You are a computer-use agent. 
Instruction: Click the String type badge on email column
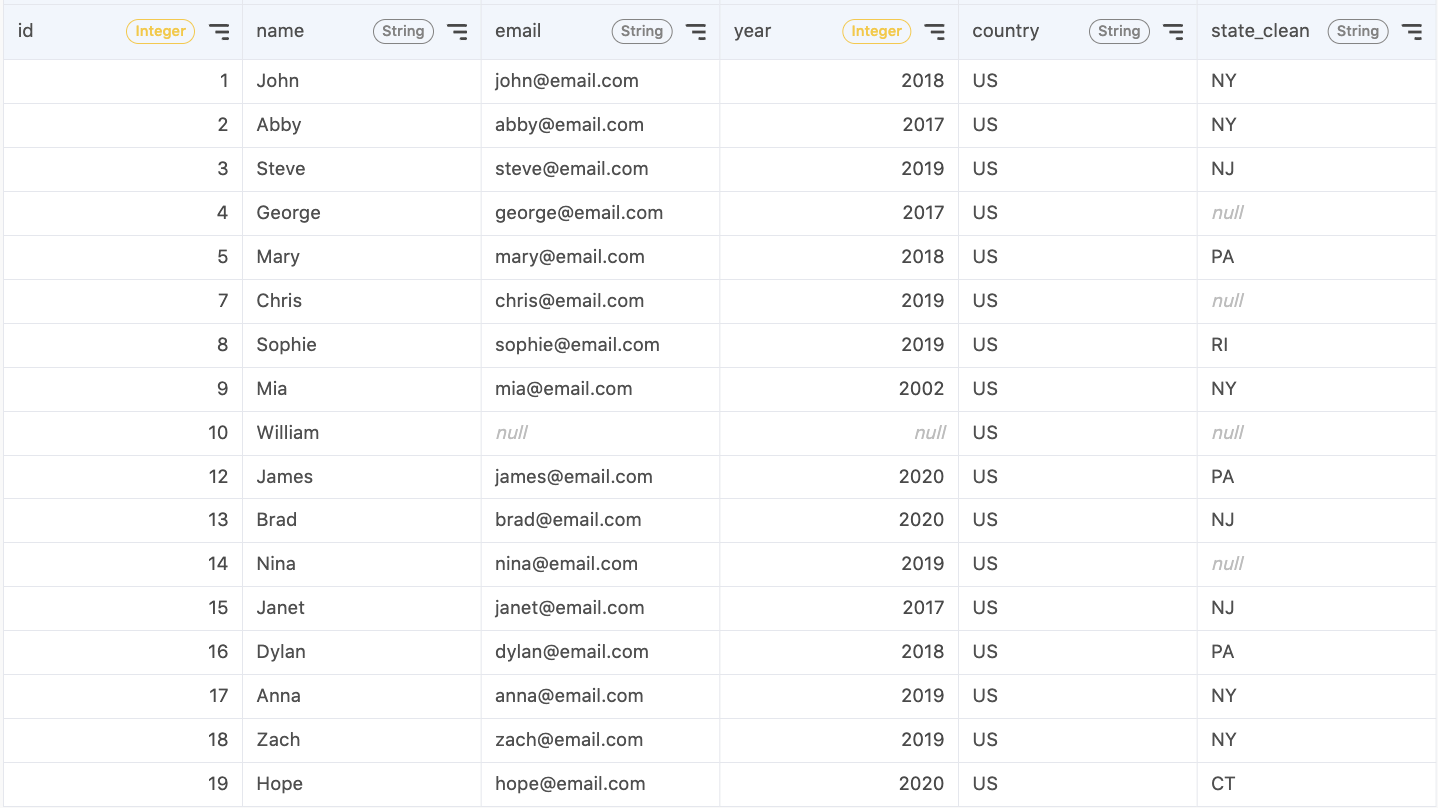642,31
